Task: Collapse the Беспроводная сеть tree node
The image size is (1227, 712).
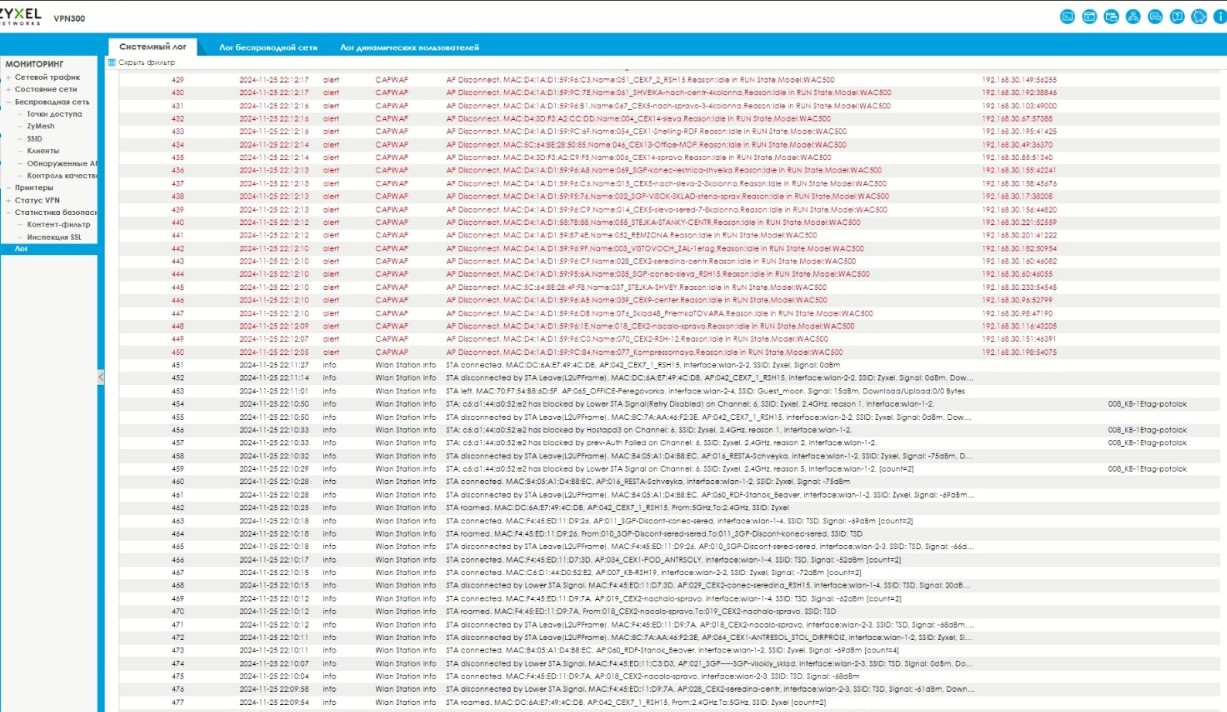Action: coord(9,101)
